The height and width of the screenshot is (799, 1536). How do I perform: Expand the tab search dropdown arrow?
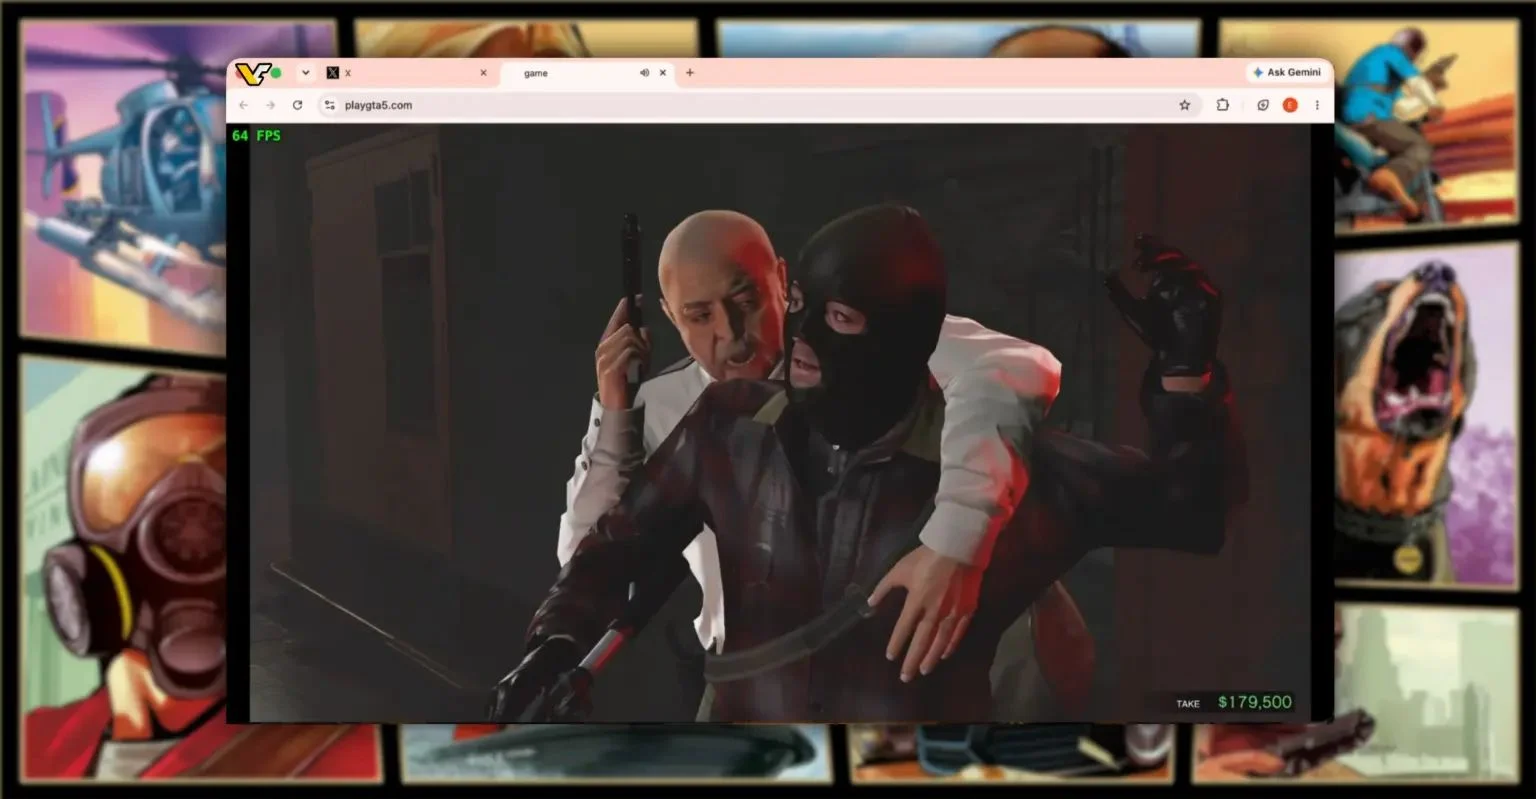pos(305,73)
